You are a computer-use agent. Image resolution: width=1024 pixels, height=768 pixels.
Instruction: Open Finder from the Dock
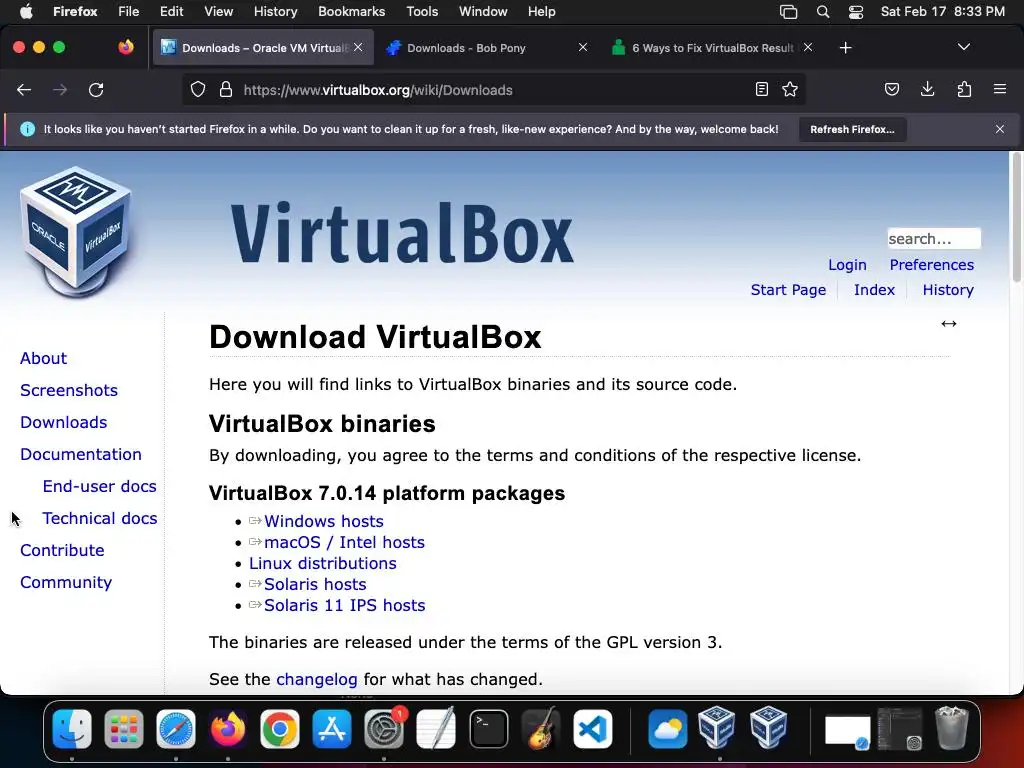72,729
